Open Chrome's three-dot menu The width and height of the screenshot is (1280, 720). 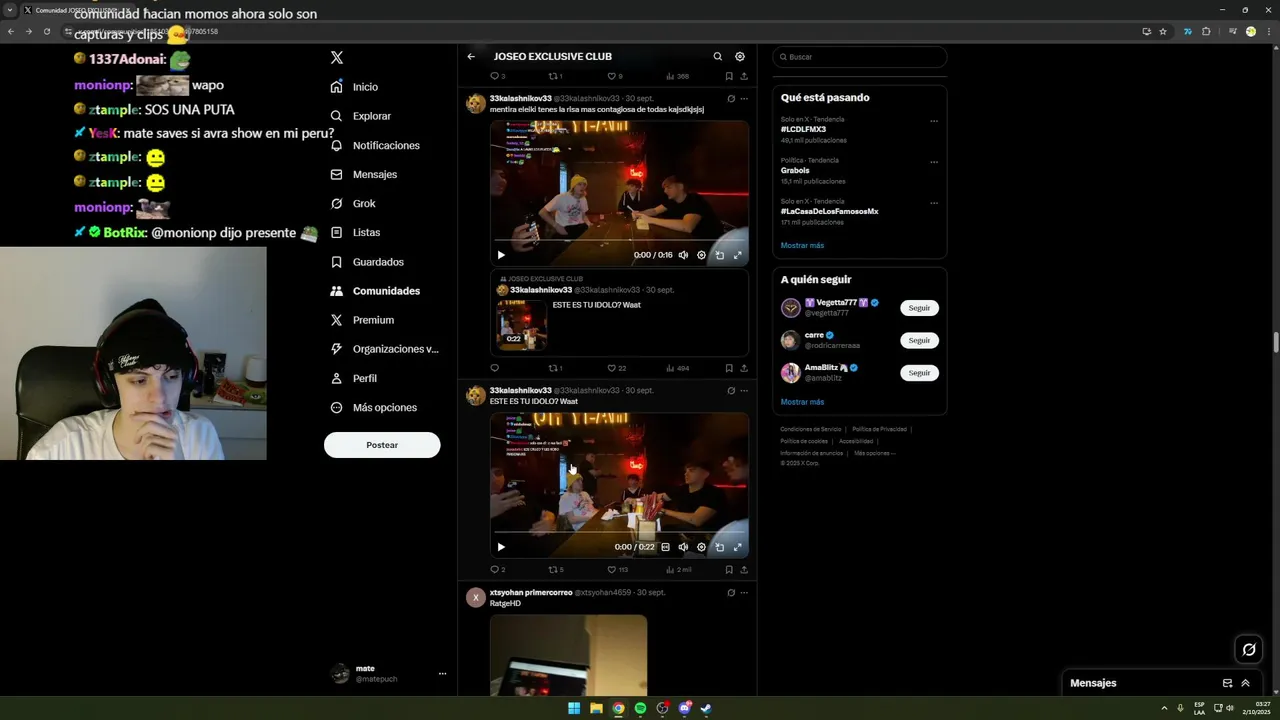[1268, 32]
